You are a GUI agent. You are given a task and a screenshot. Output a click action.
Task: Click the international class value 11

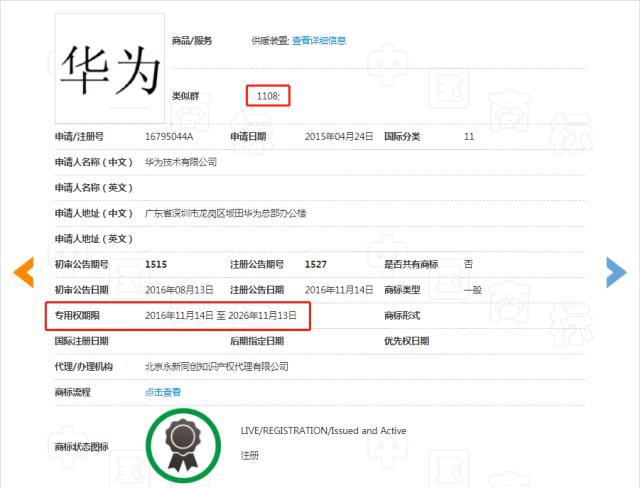click(469, 136)
